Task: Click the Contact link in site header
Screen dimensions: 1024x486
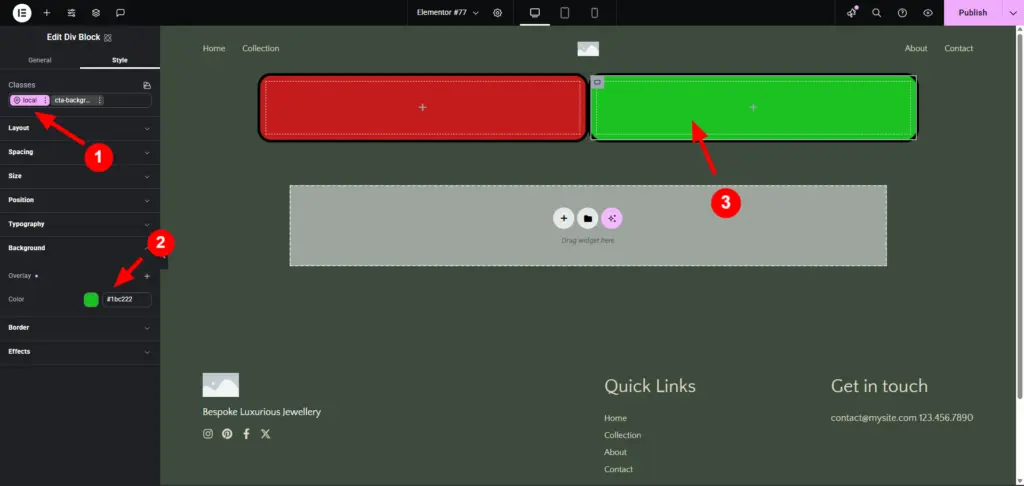Action: [959, 48]
